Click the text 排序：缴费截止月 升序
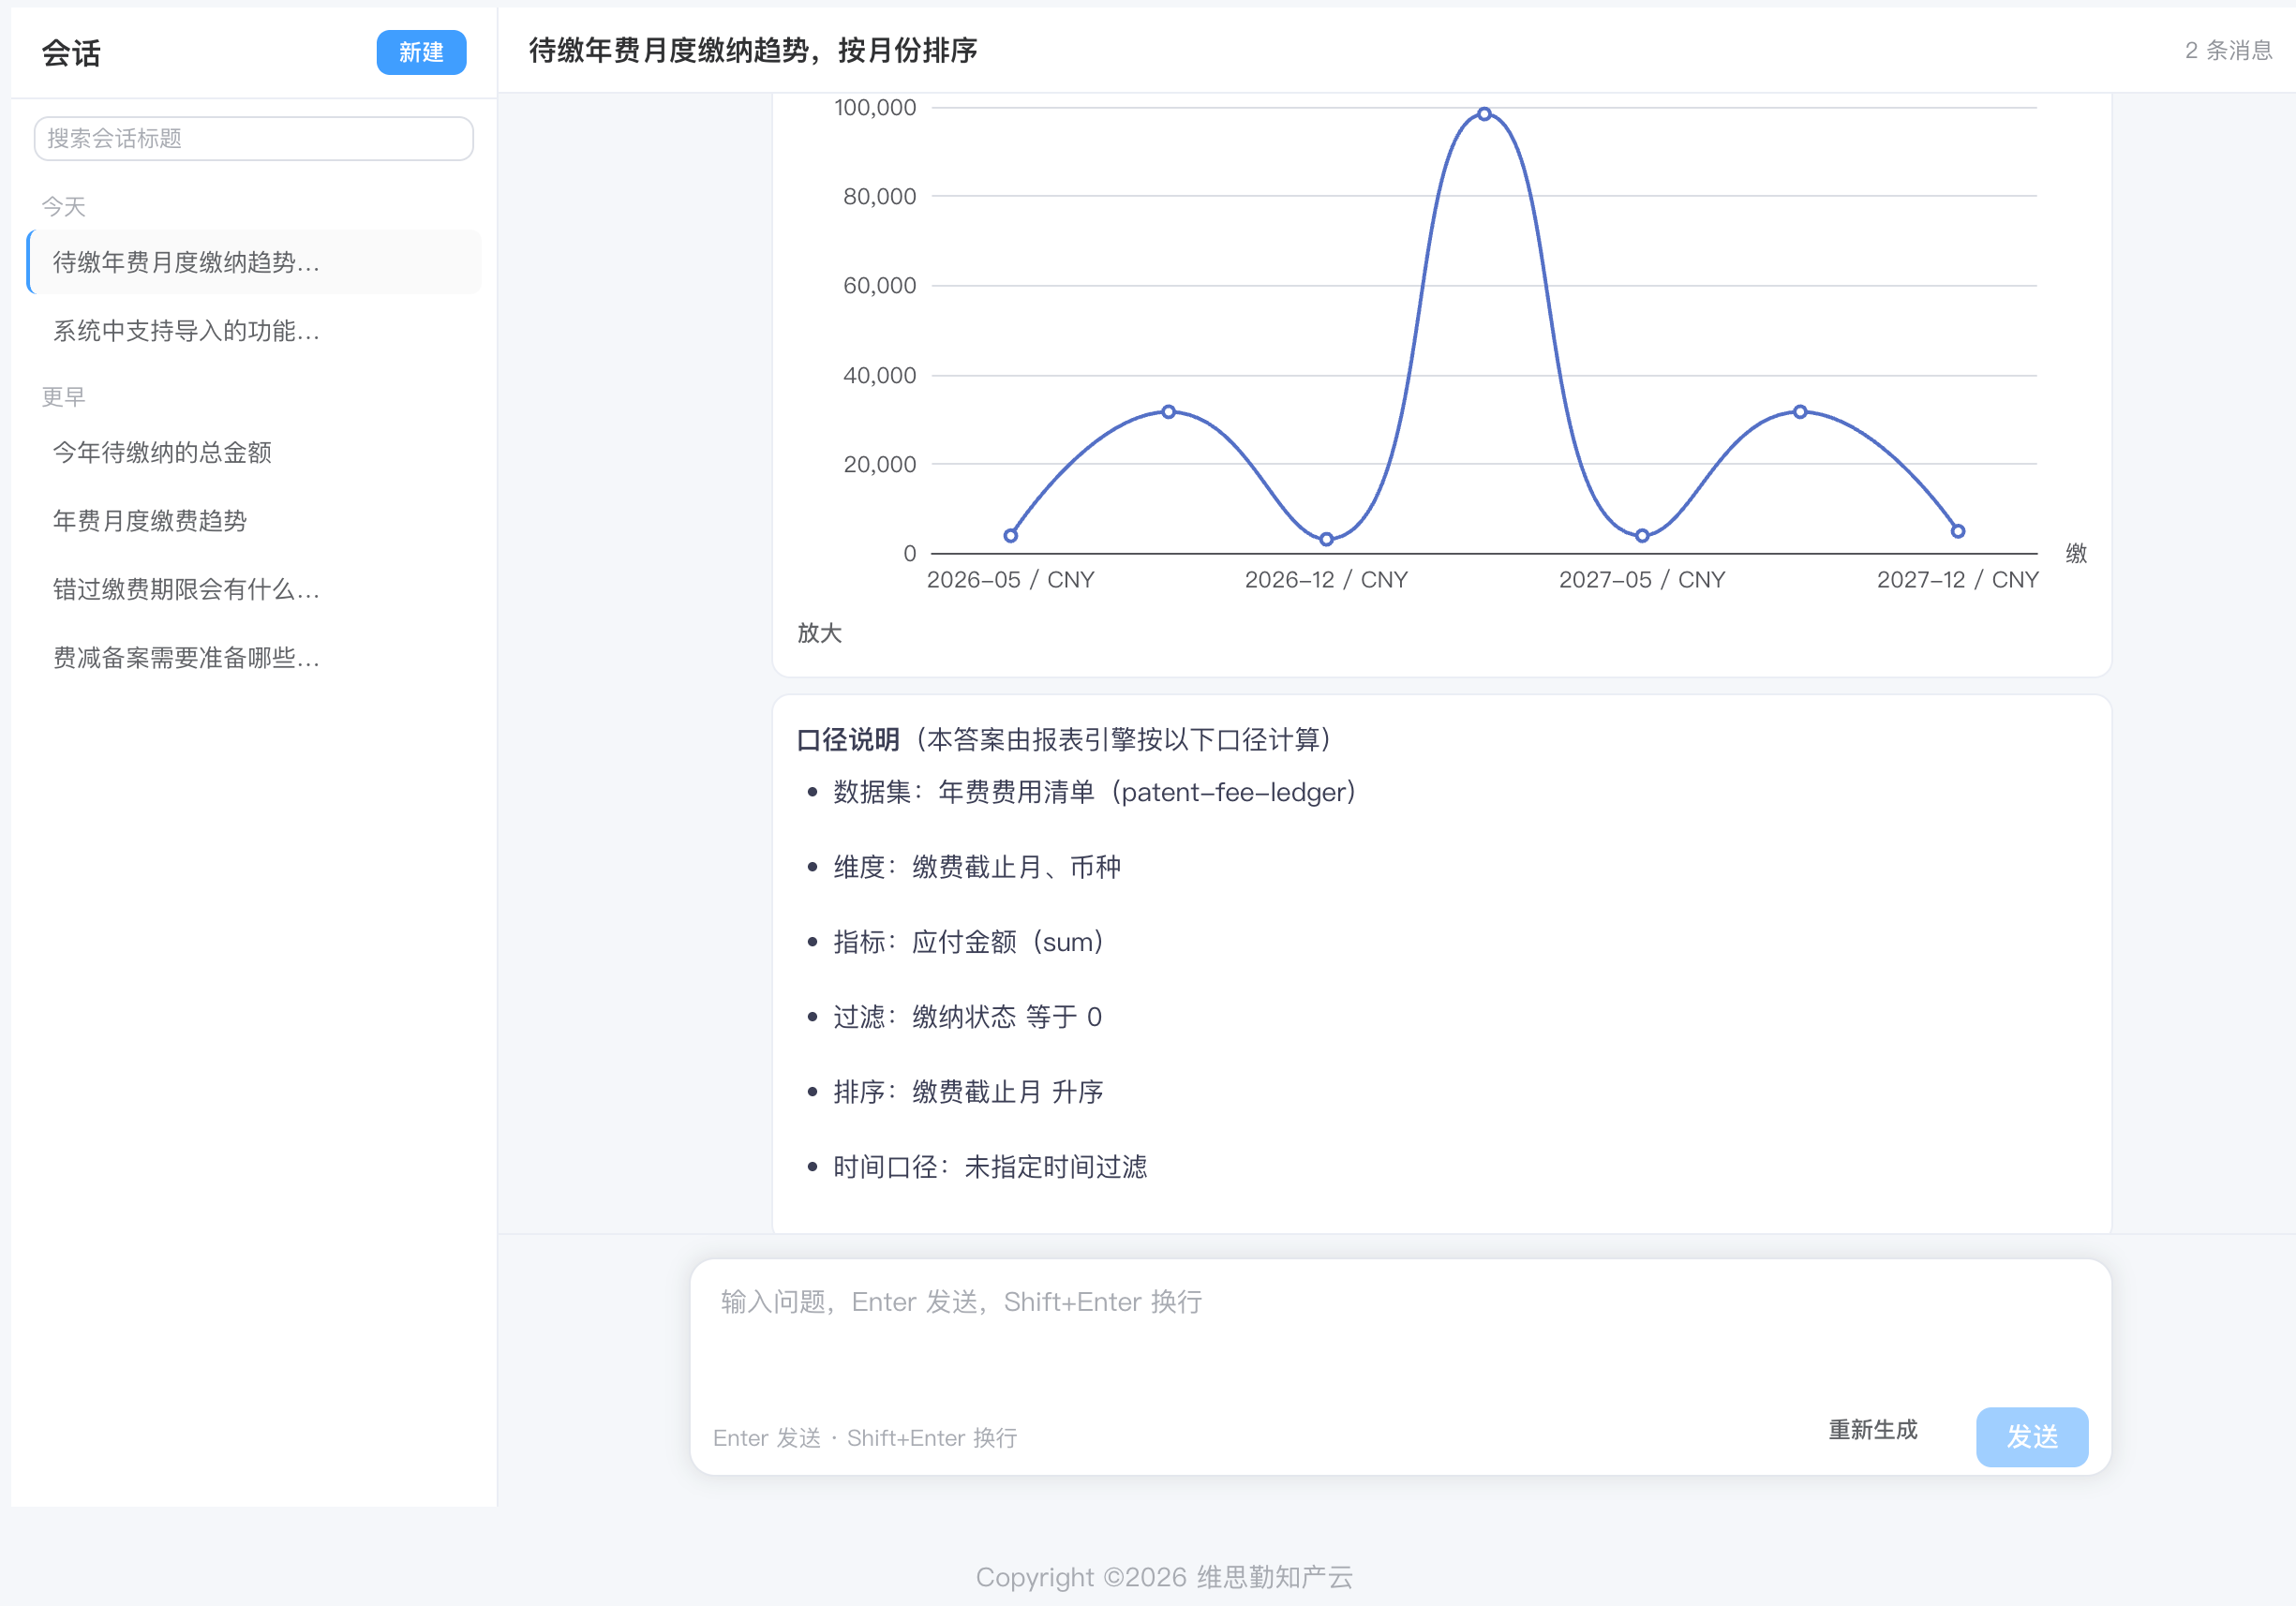 (x=968, y=1092)
